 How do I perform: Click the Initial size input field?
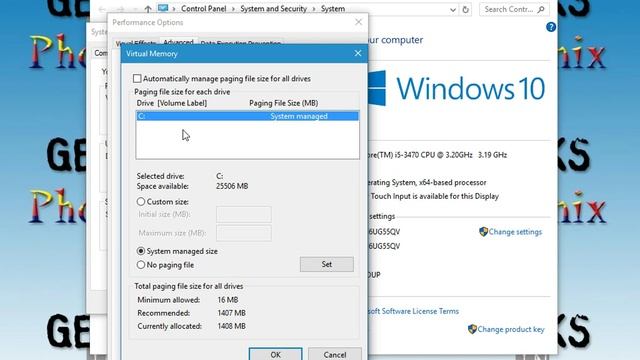tap(244, 214)
